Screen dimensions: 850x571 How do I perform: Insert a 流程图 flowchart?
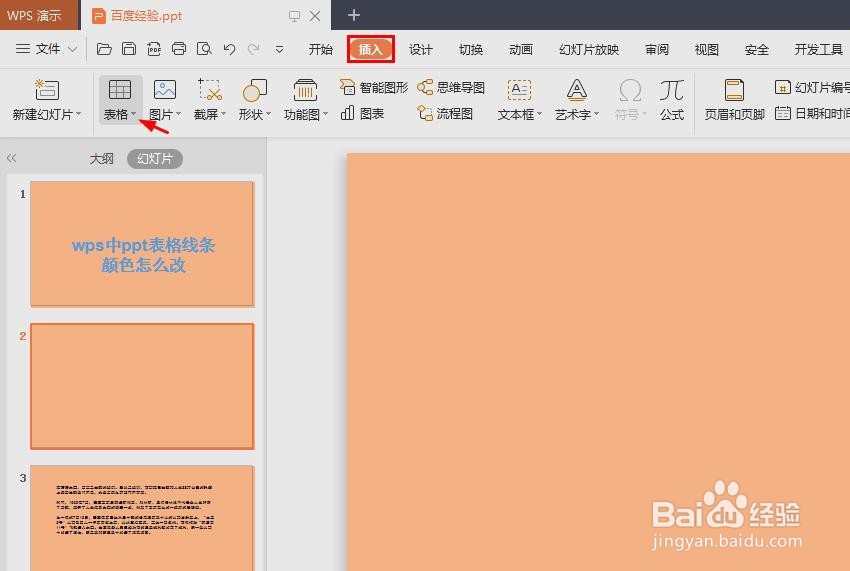tap(445, 113)
